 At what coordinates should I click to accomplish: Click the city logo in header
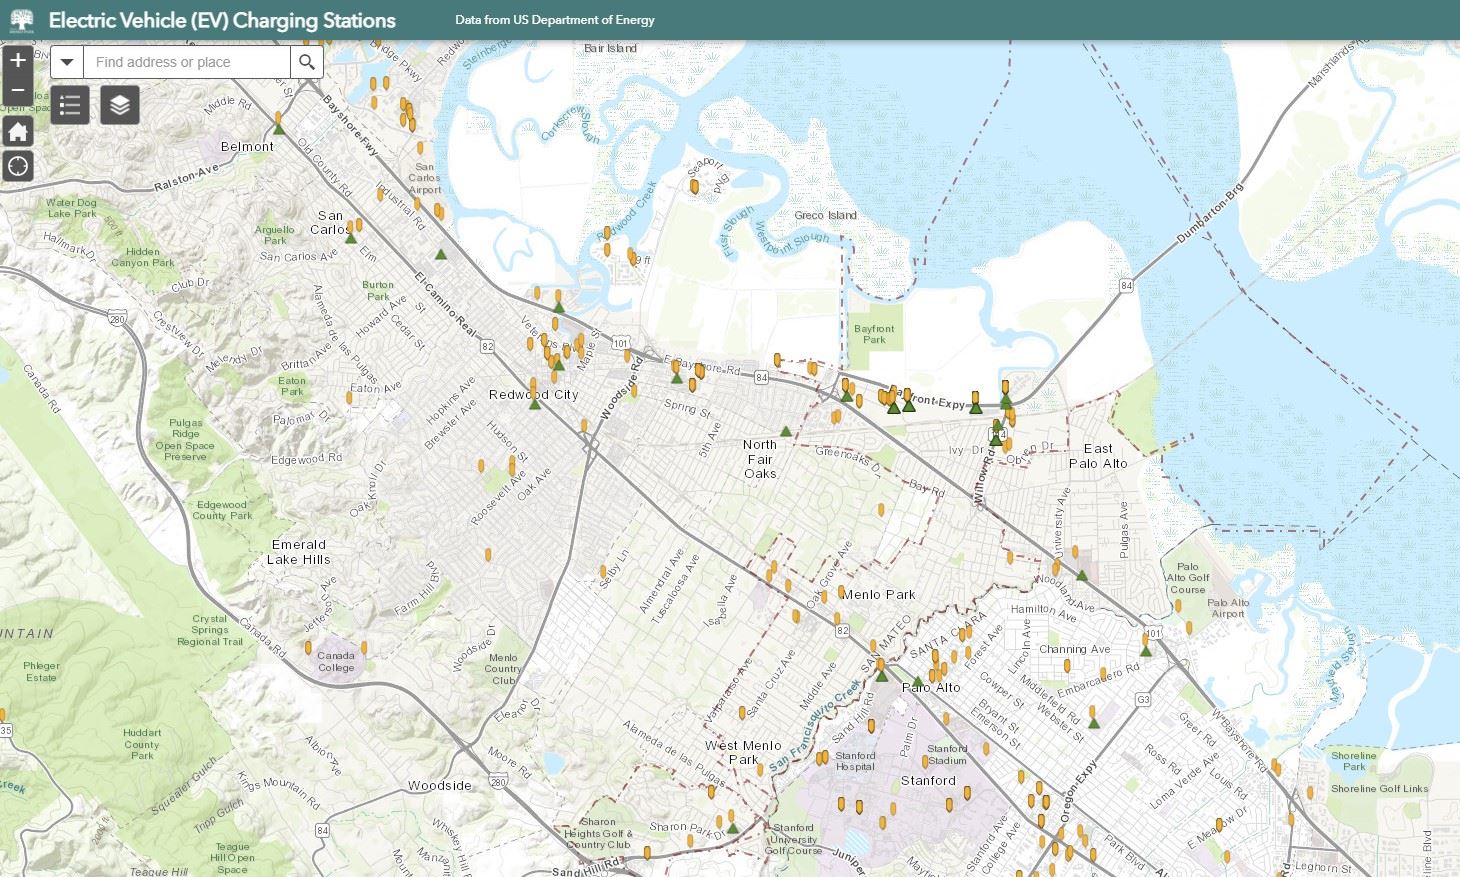(21, 20)
